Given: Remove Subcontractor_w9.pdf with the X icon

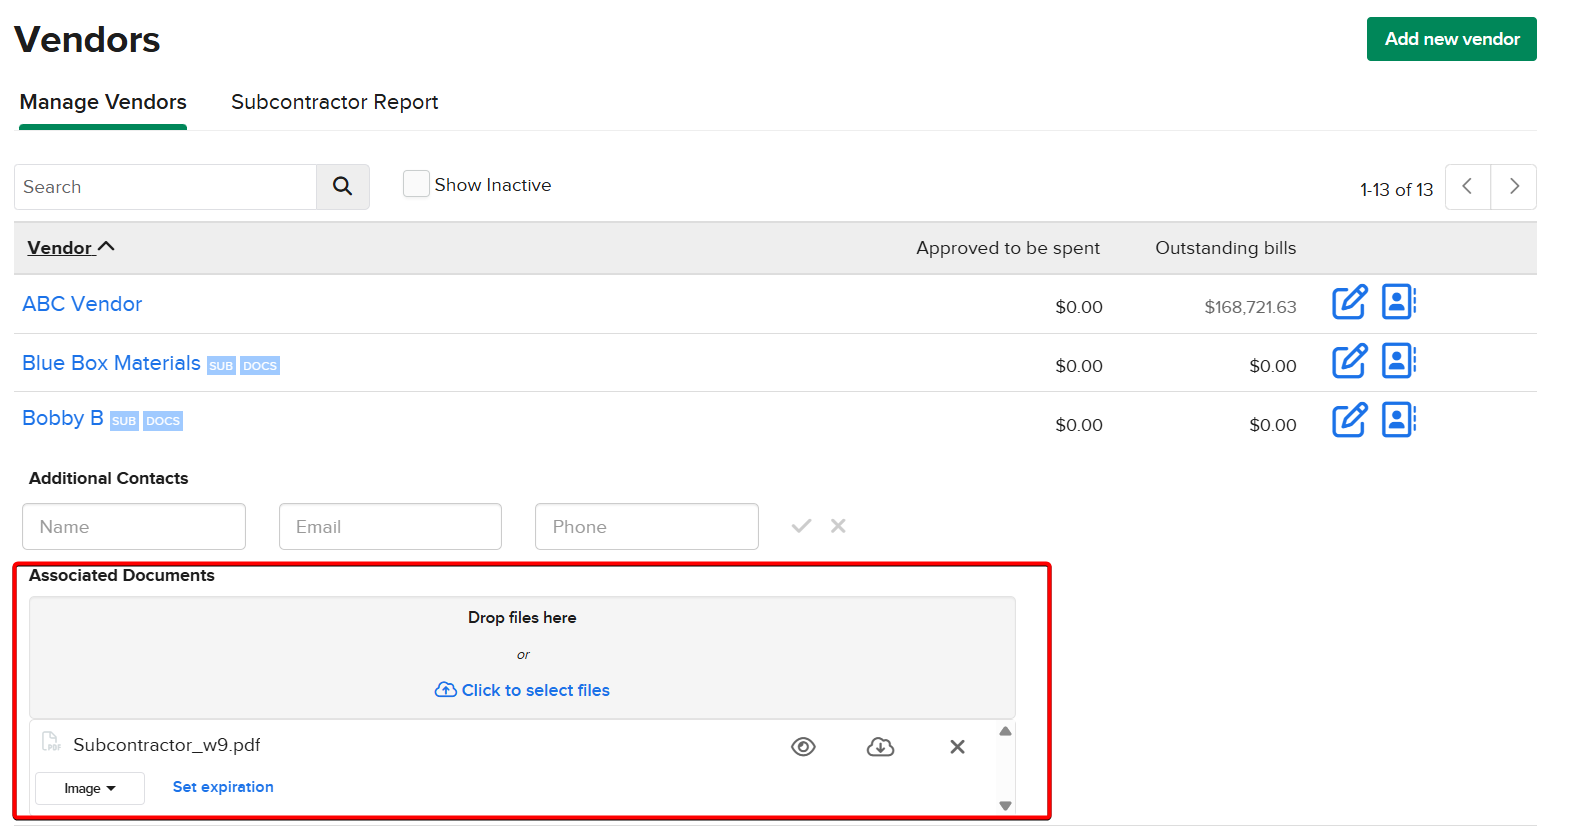Looking at the screenshot, I should (957, 747).
